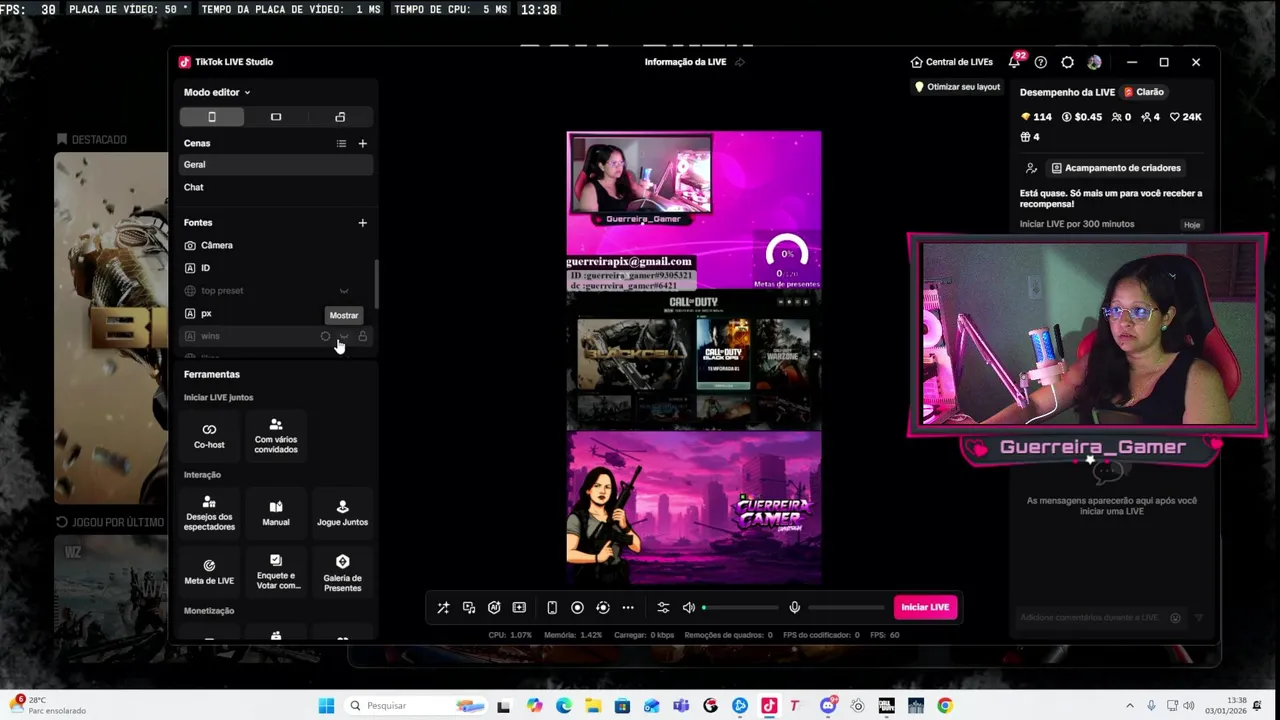Click the share arrow beside Informação da LIVE
Screen dimensions: 1280x720
click(739, 62)
